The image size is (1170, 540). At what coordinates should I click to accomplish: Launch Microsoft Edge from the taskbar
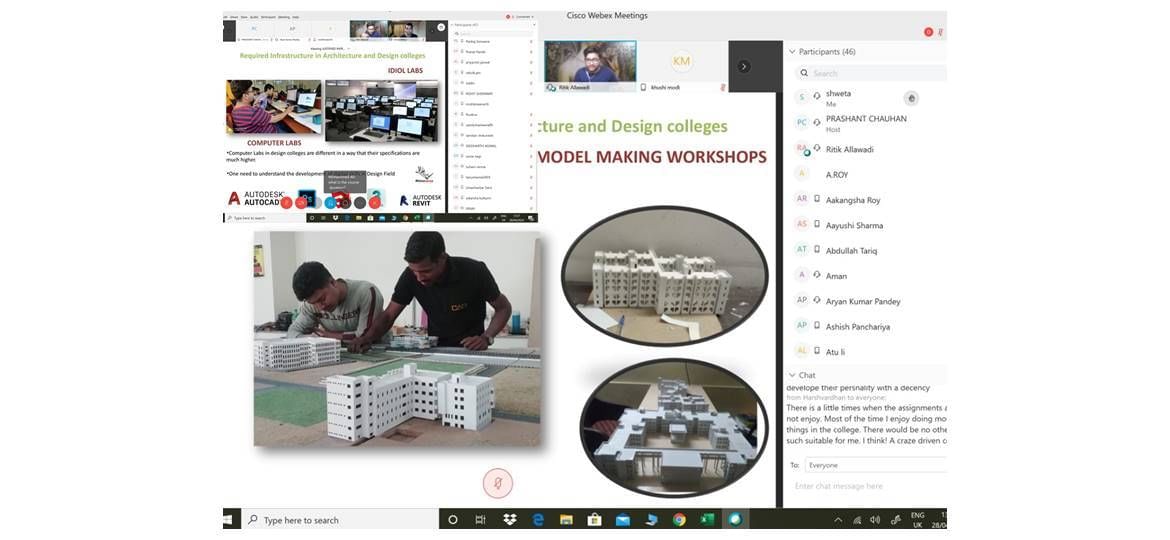tap(538, 520)
